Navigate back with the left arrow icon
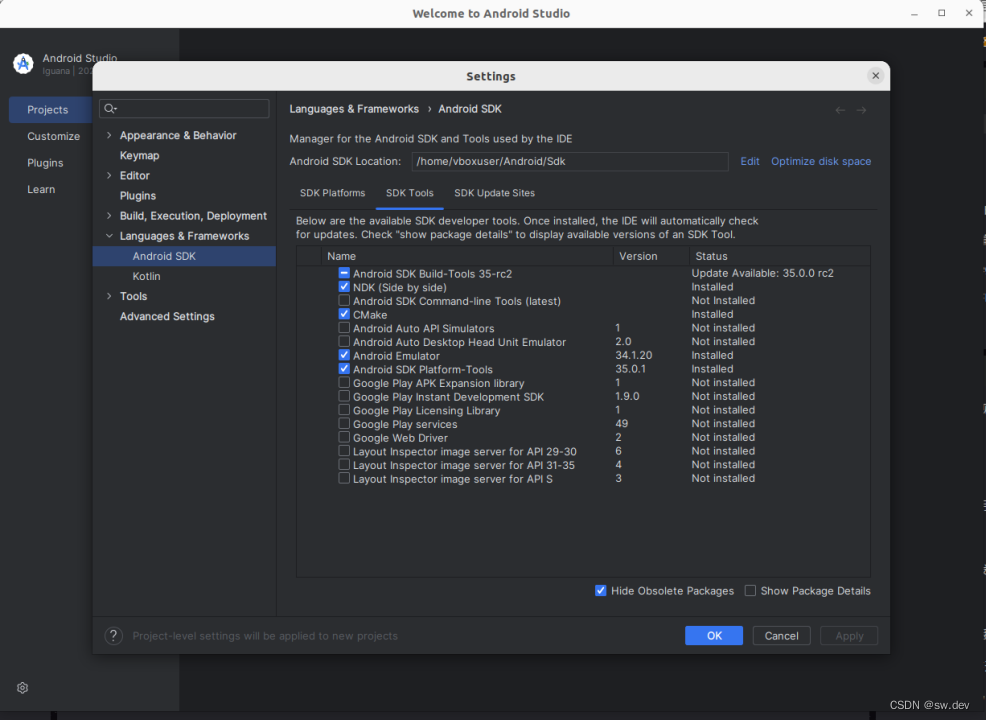This screenshot has width=986, height=720. click(x=840, y=110)
